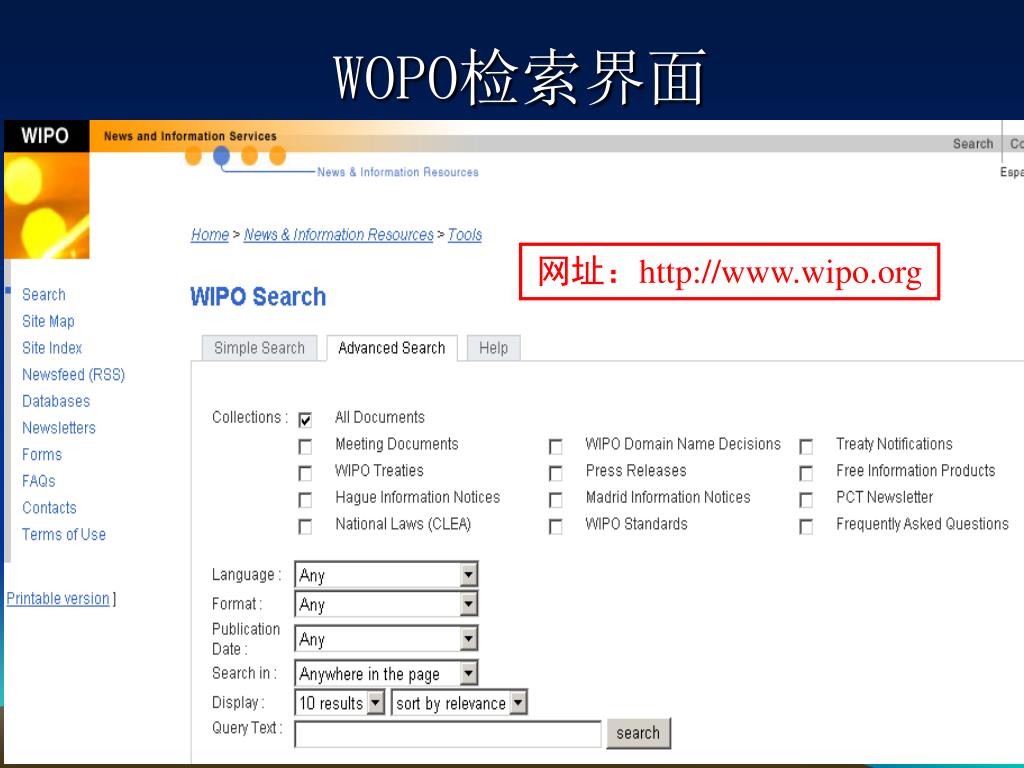This screenshot has width=1024, height=768.
Task: Open News & Information Resources breadcrumb
Action: [x=338, y=234]
